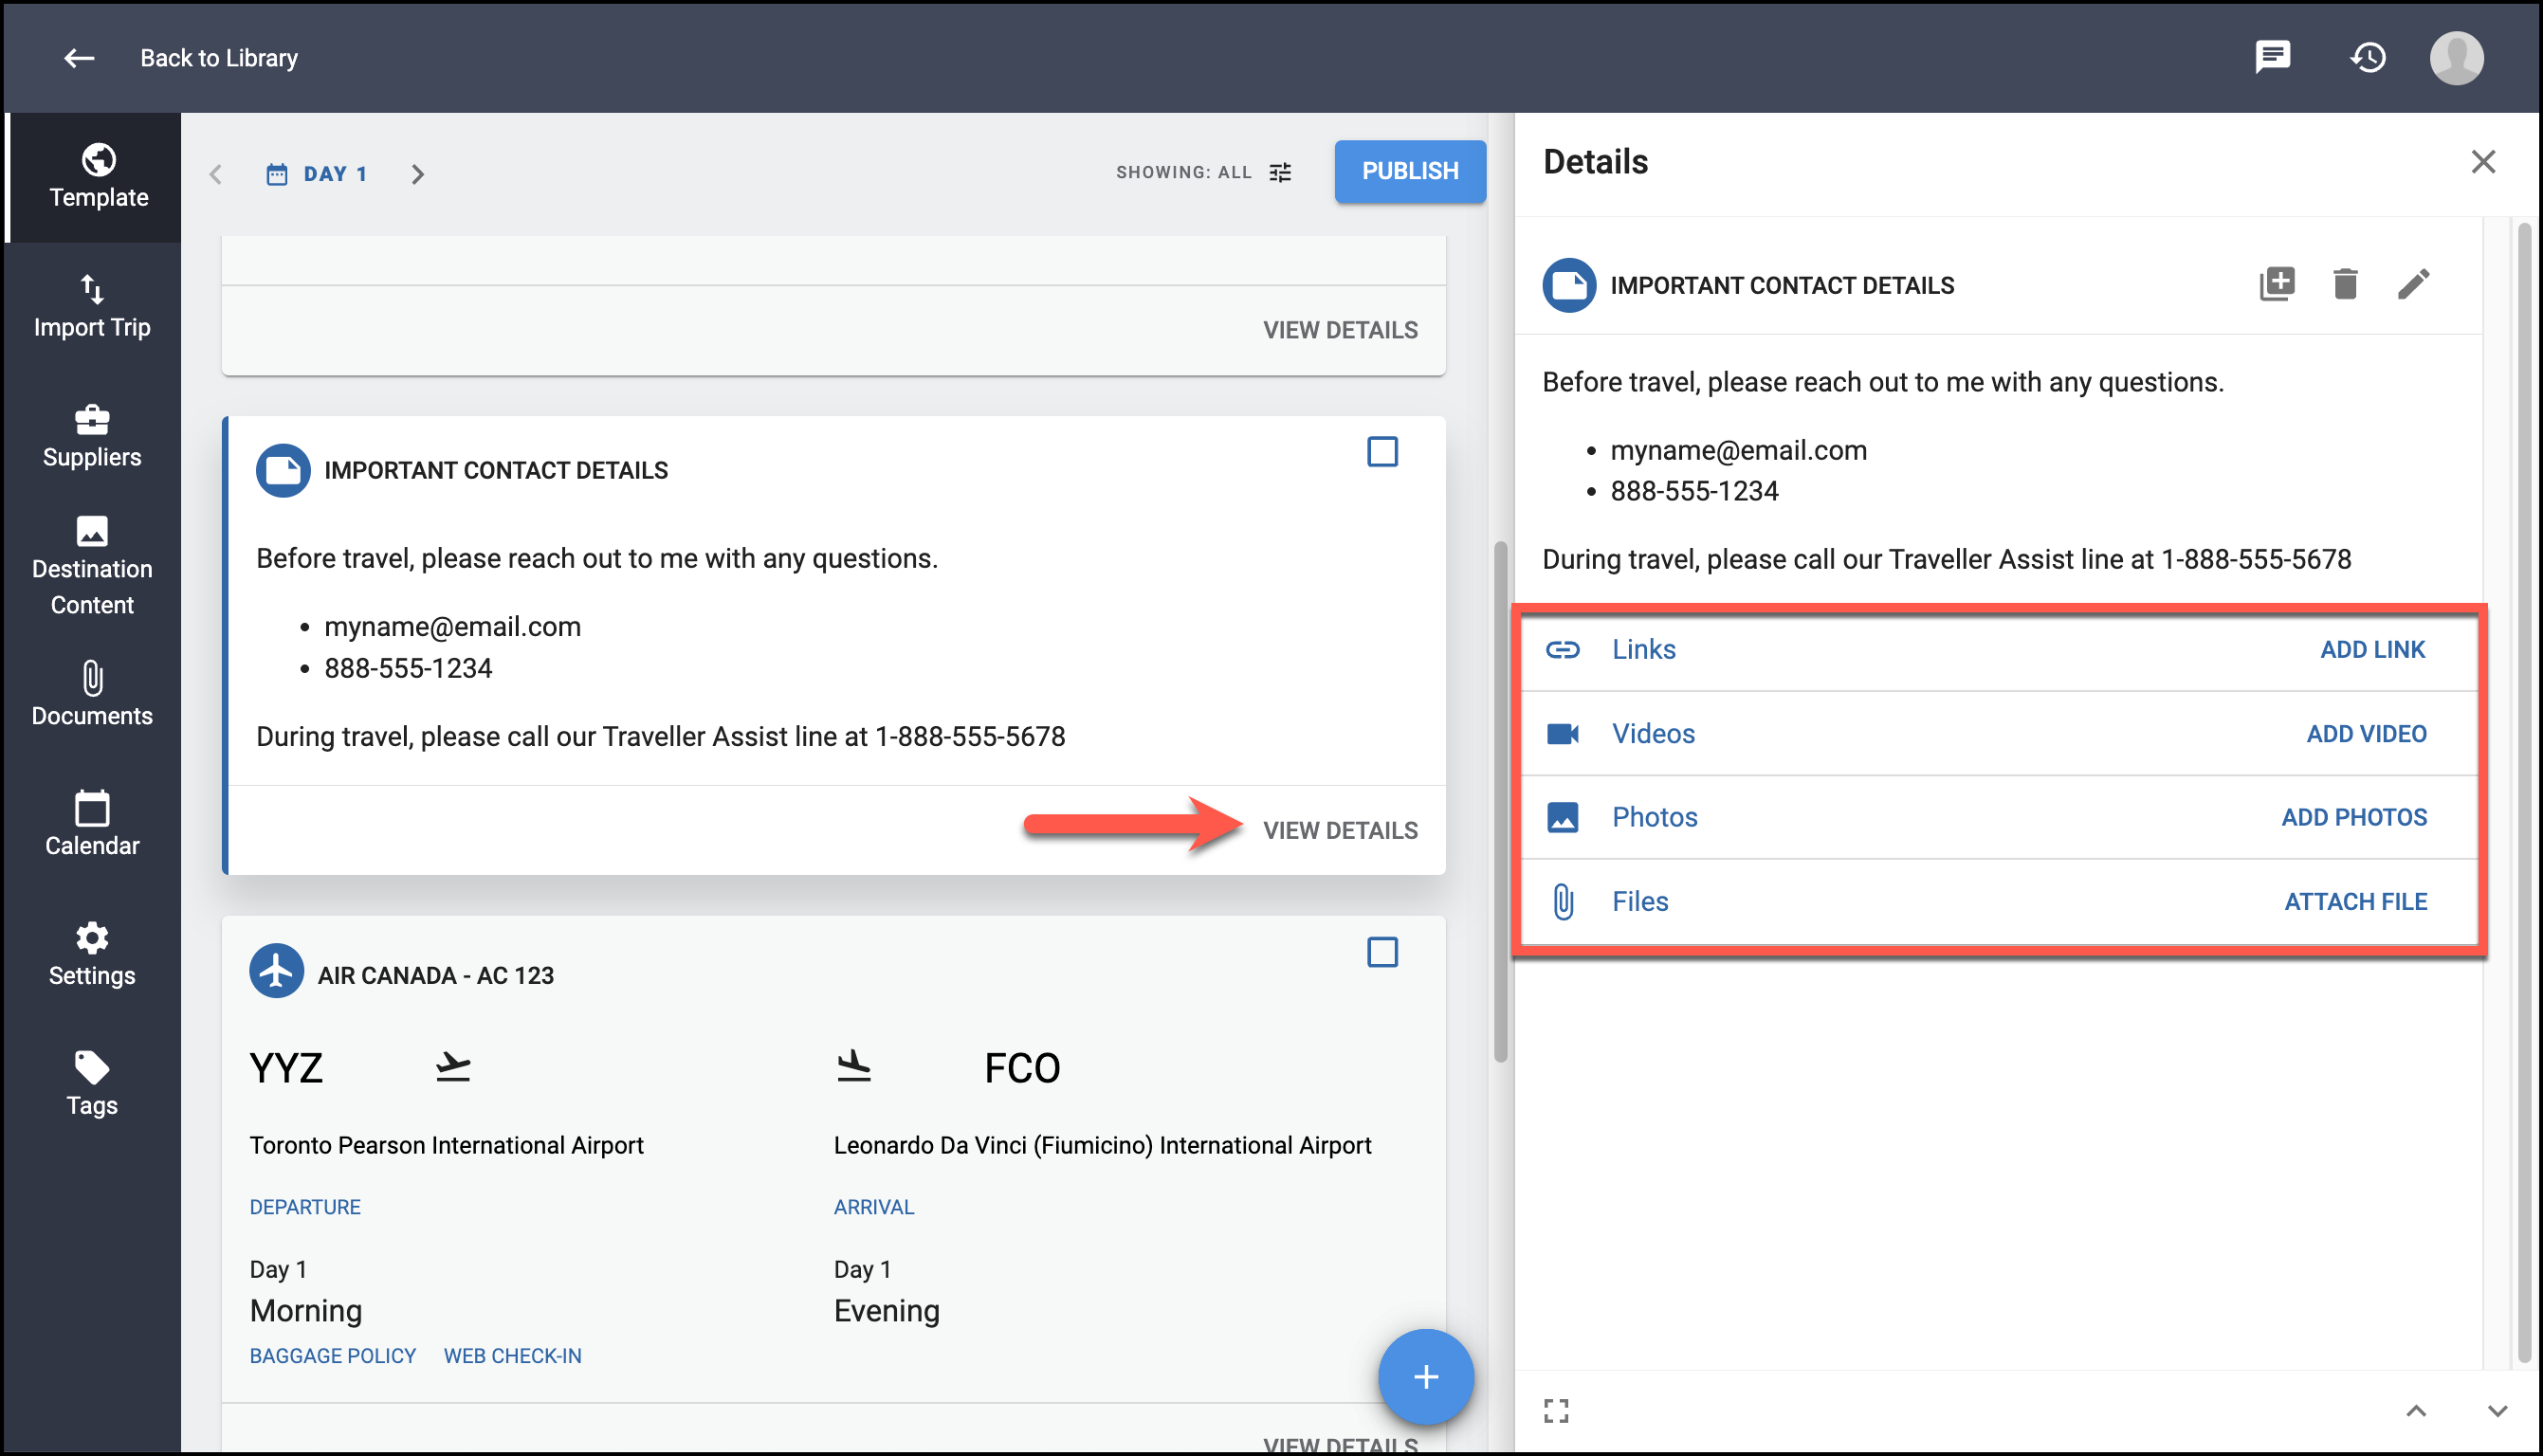Click the Files paperclip icon
Screen dimensions: 2543x1456
pos(1562,902)
